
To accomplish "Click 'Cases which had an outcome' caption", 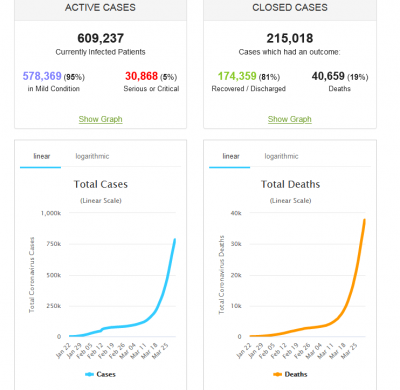I will click(x=289, y=52).
